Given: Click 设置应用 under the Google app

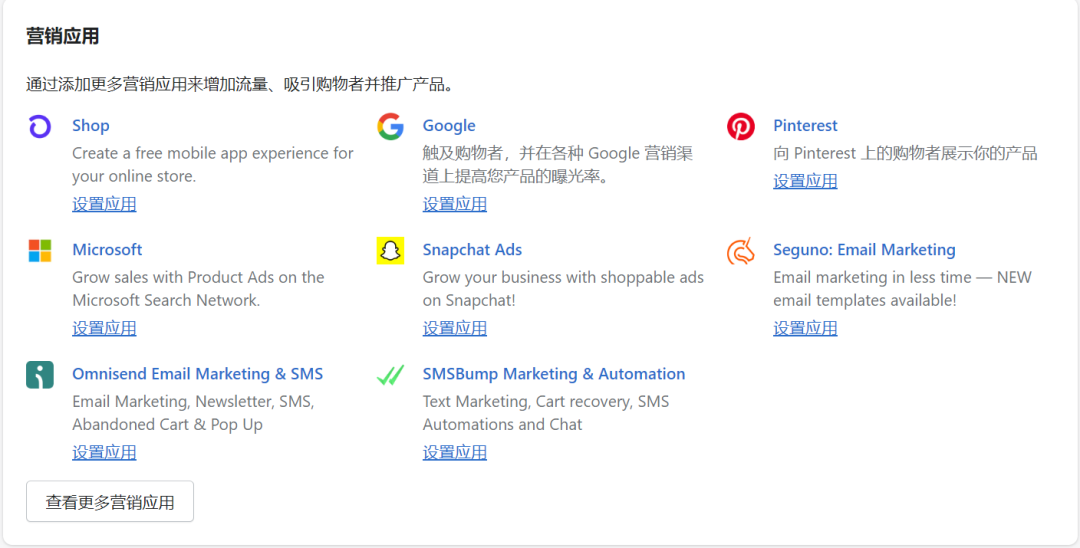Looking at the screenshot, I should [x=455, y=204].
